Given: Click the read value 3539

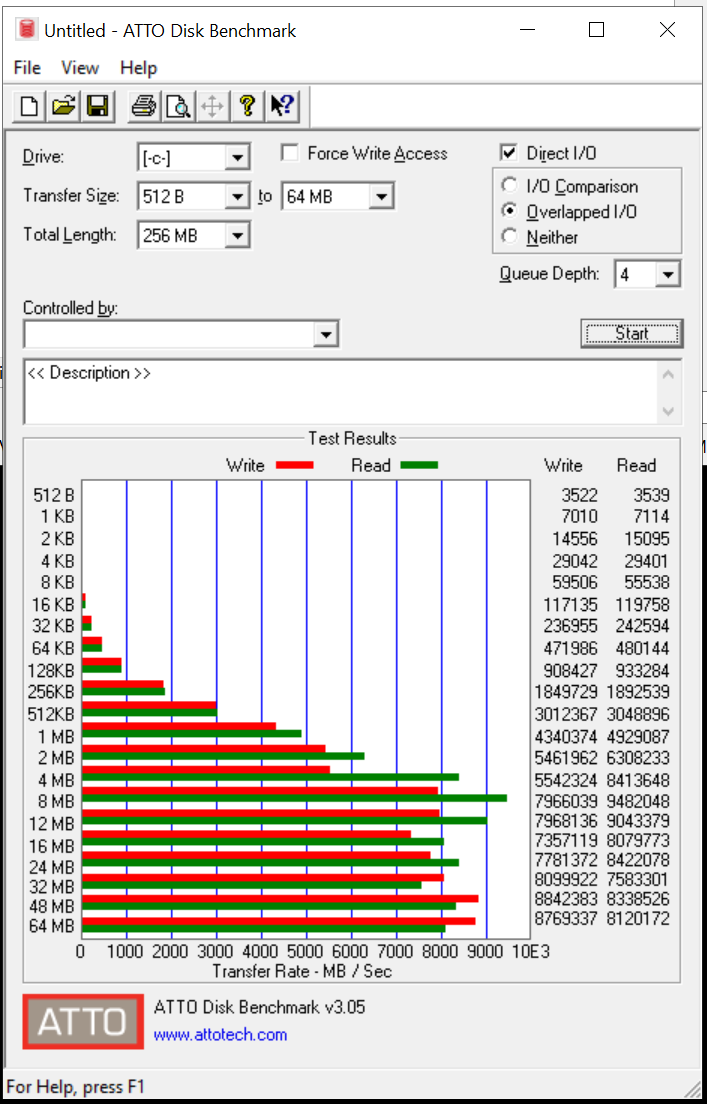Looking at the screenshot, I should (x=652, y=495).
